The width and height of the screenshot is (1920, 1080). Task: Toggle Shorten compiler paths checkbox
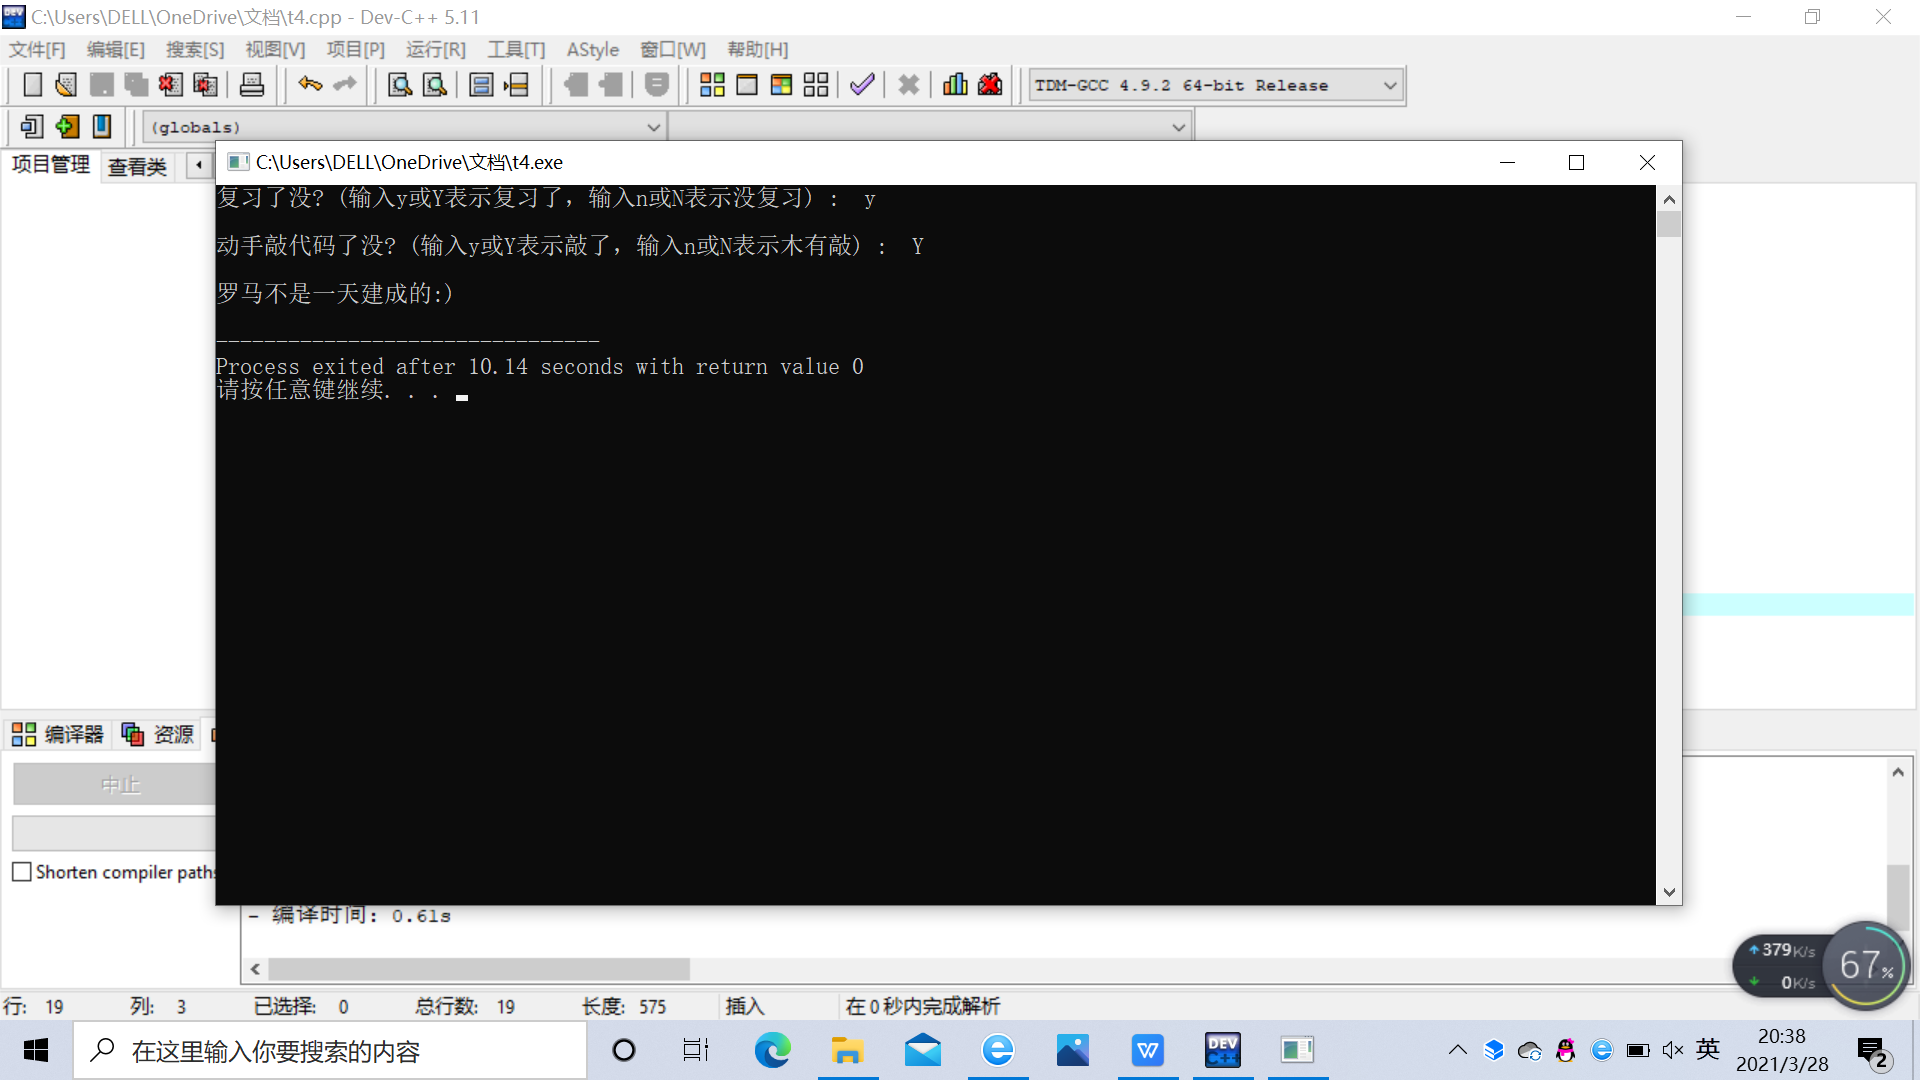[x=22, y=872]
